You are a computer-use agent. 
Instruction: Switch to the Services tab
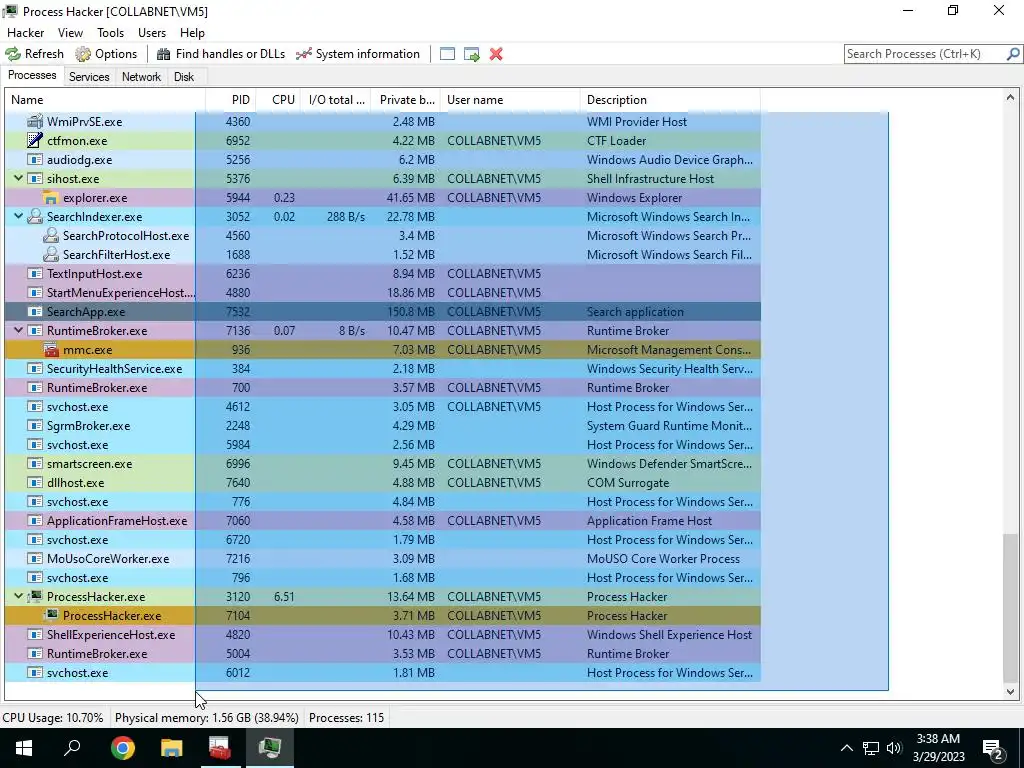(89, 76)
